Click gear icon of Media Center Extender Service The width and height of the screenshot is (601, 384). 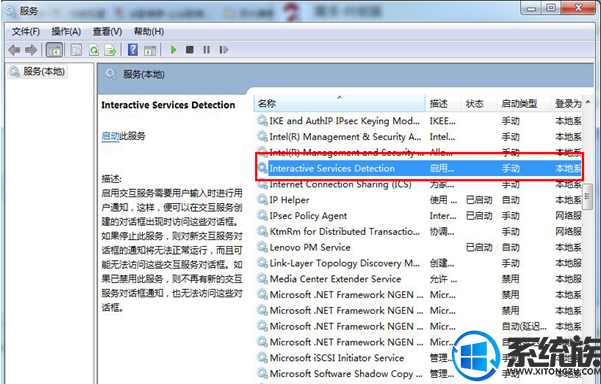click(262, 279)
